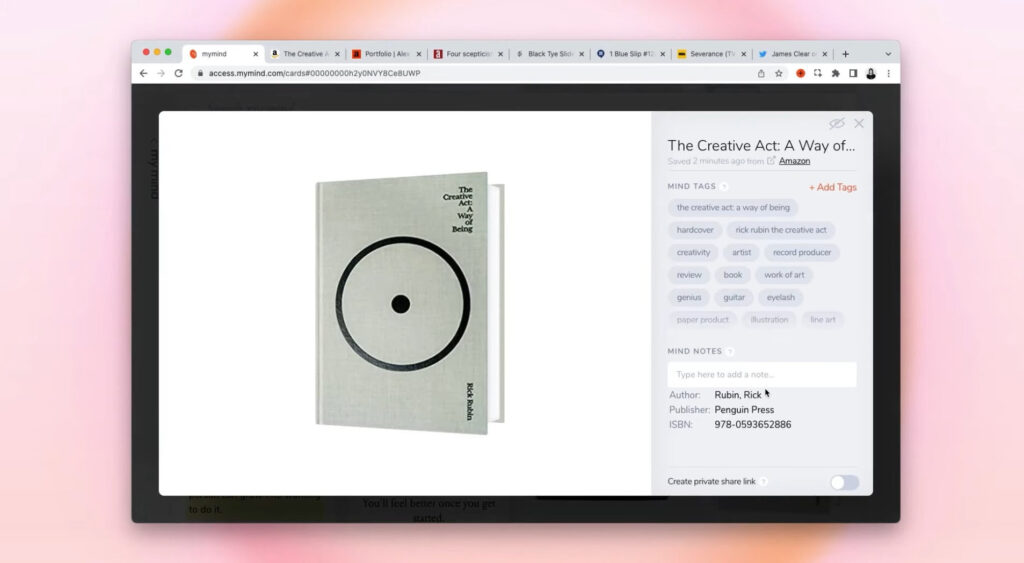Select the 'rick rubin the creative act' tag
This screenshot has height=563, width=1024.
tap(780, 230)
